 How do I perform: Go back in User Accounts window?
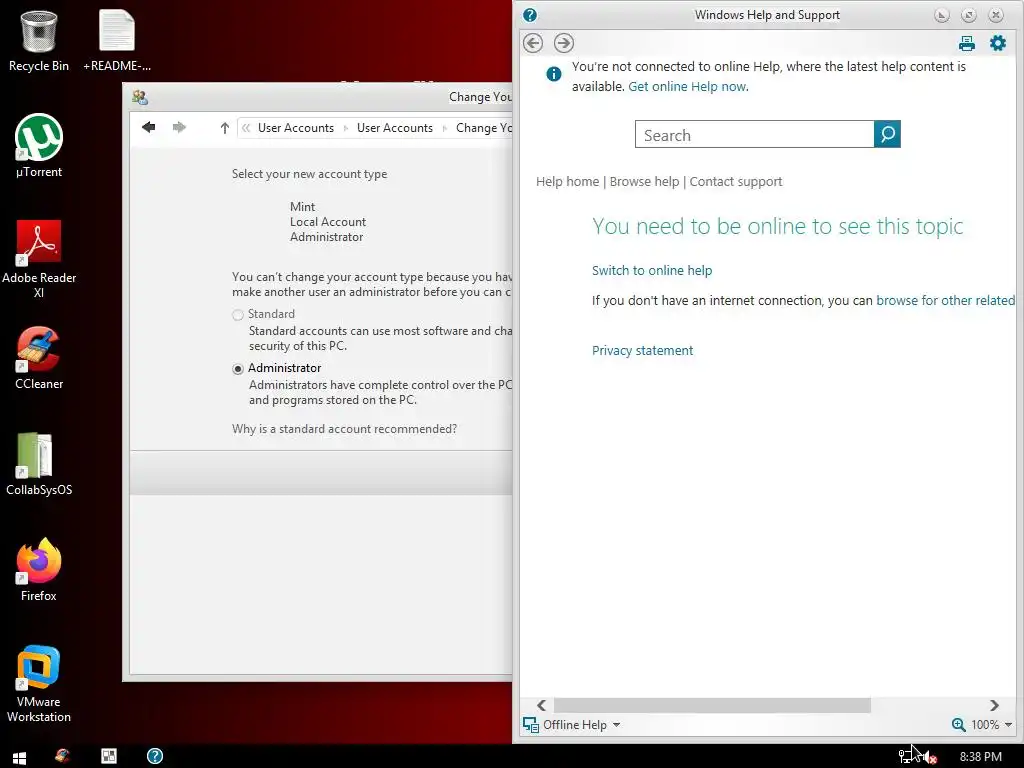point(149,127)
